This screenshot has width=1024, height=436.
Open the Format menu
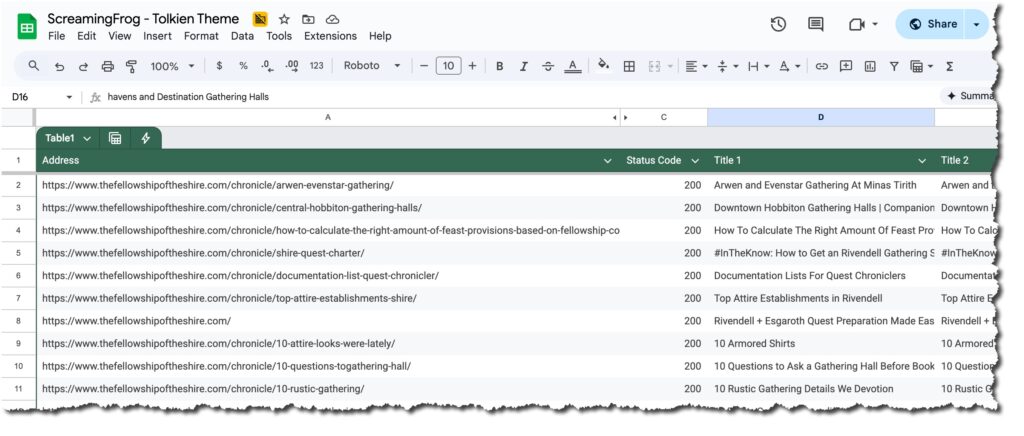point(201,36)
